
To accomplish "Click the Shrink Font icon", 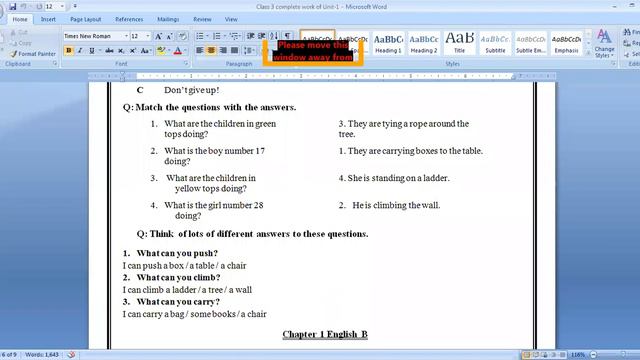I will tap(169, 36).
